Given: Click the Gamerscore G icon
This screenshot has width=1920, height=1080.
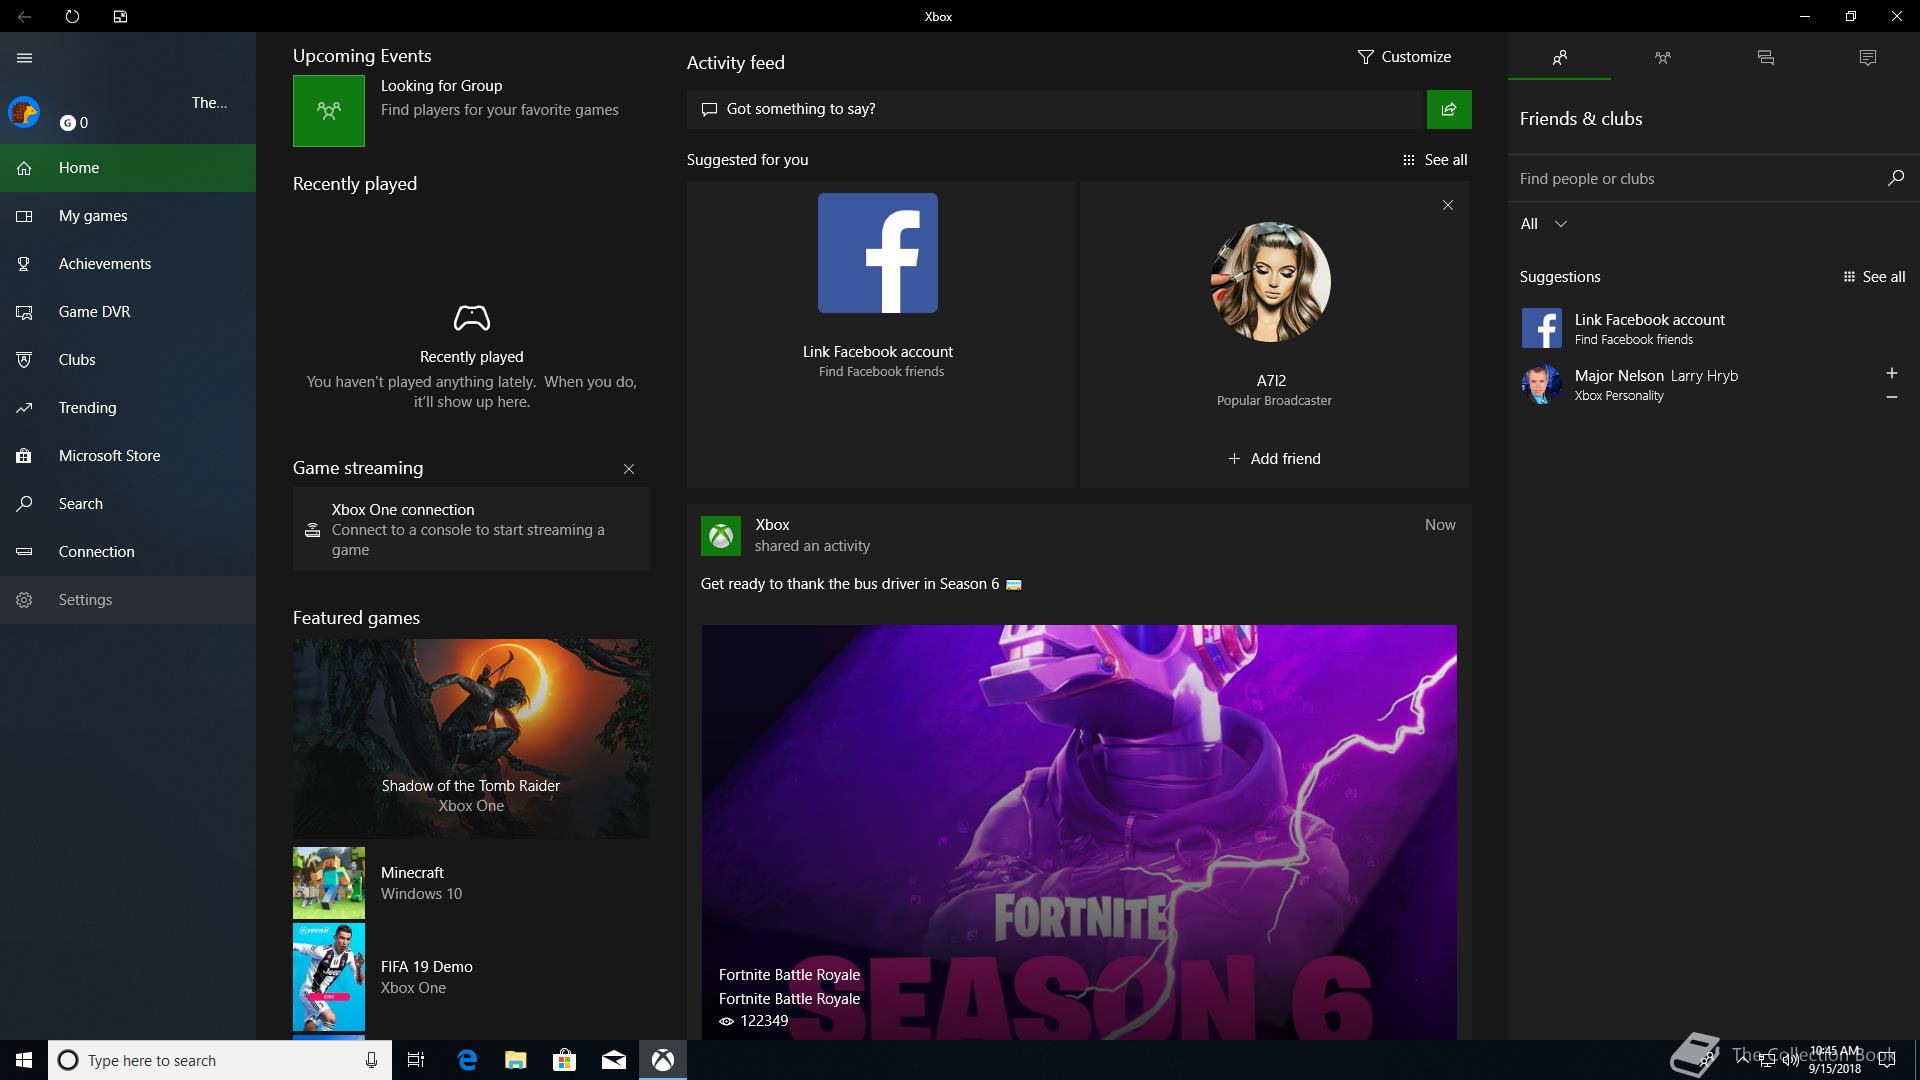Looking at the screenshot, I should click(68, 123).
